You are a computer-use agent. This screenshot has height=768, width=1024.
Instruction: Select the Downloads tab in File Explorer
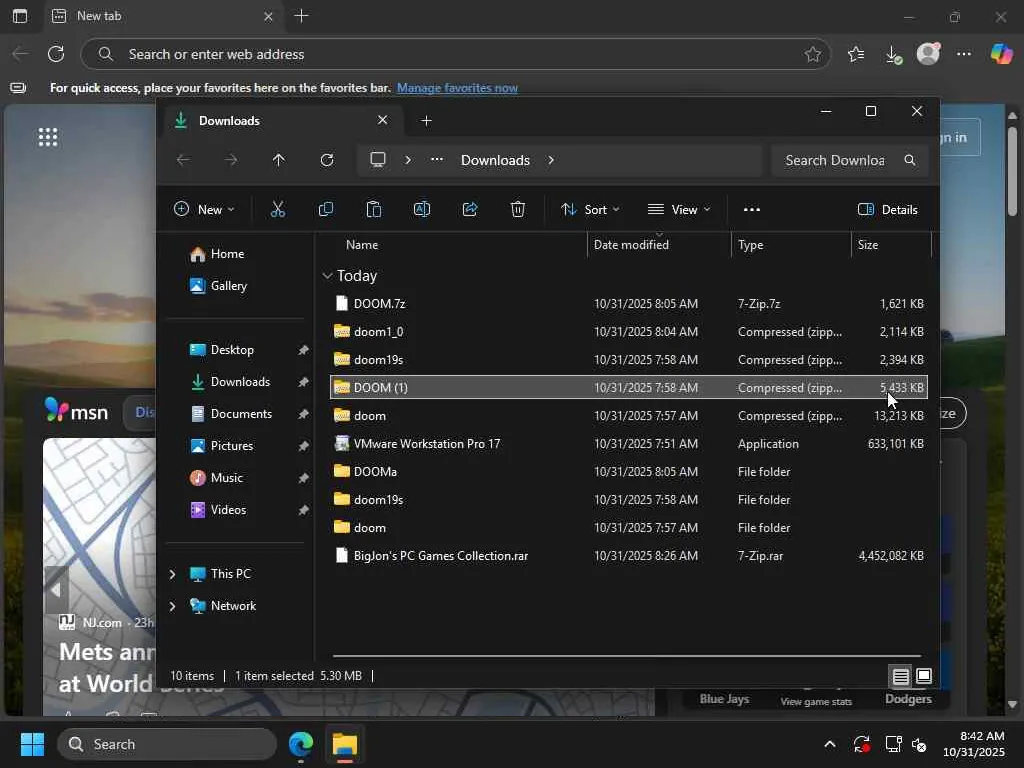[281, 121]
